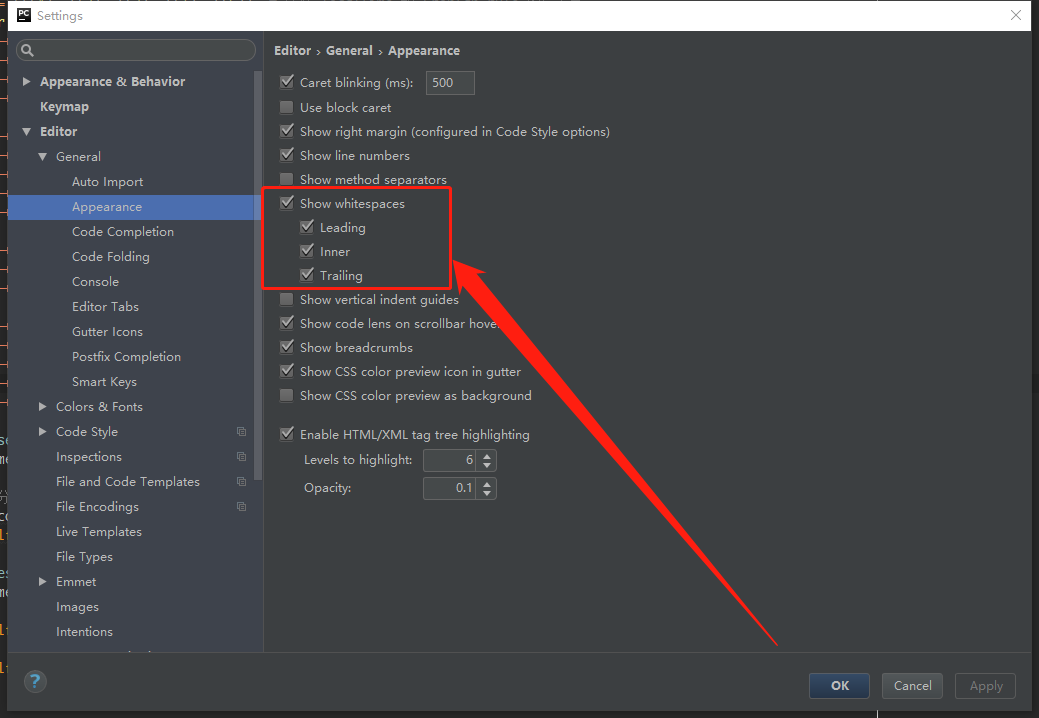
Task: Close the Settings dialog
Action: (1015, 15)
